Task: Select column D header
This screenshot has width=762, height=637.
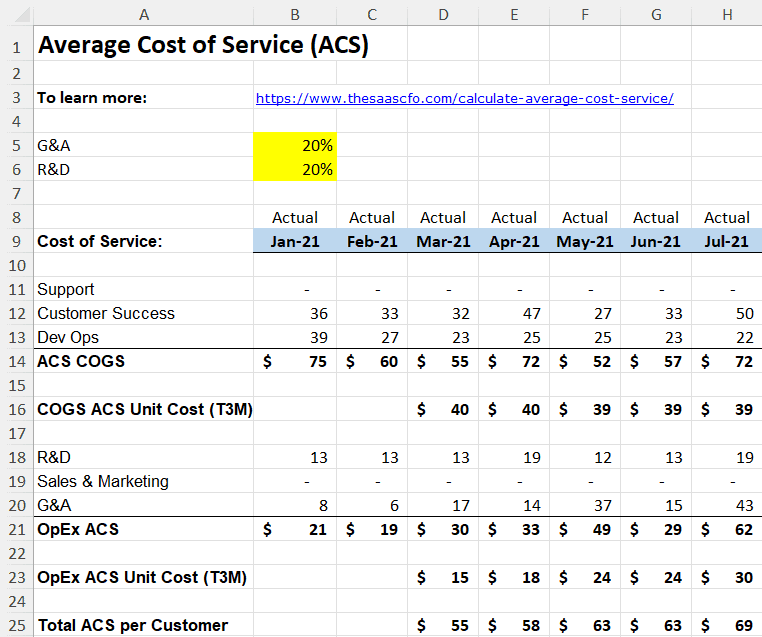Action: coord(443,15)
